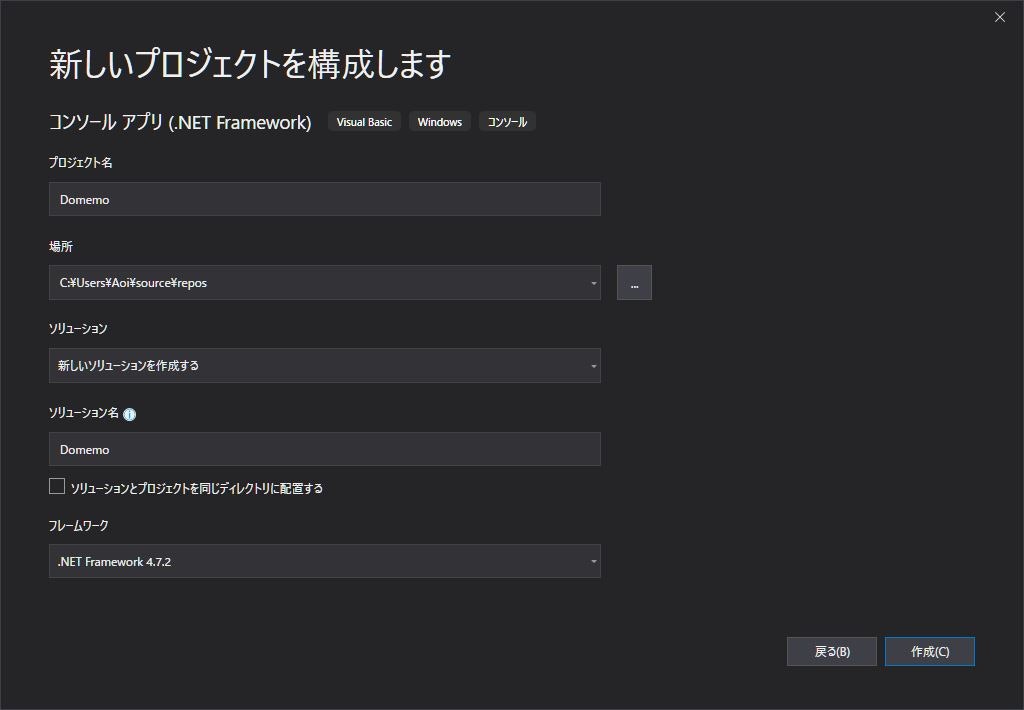Close the project configuration dialog

tap(999, 18)
